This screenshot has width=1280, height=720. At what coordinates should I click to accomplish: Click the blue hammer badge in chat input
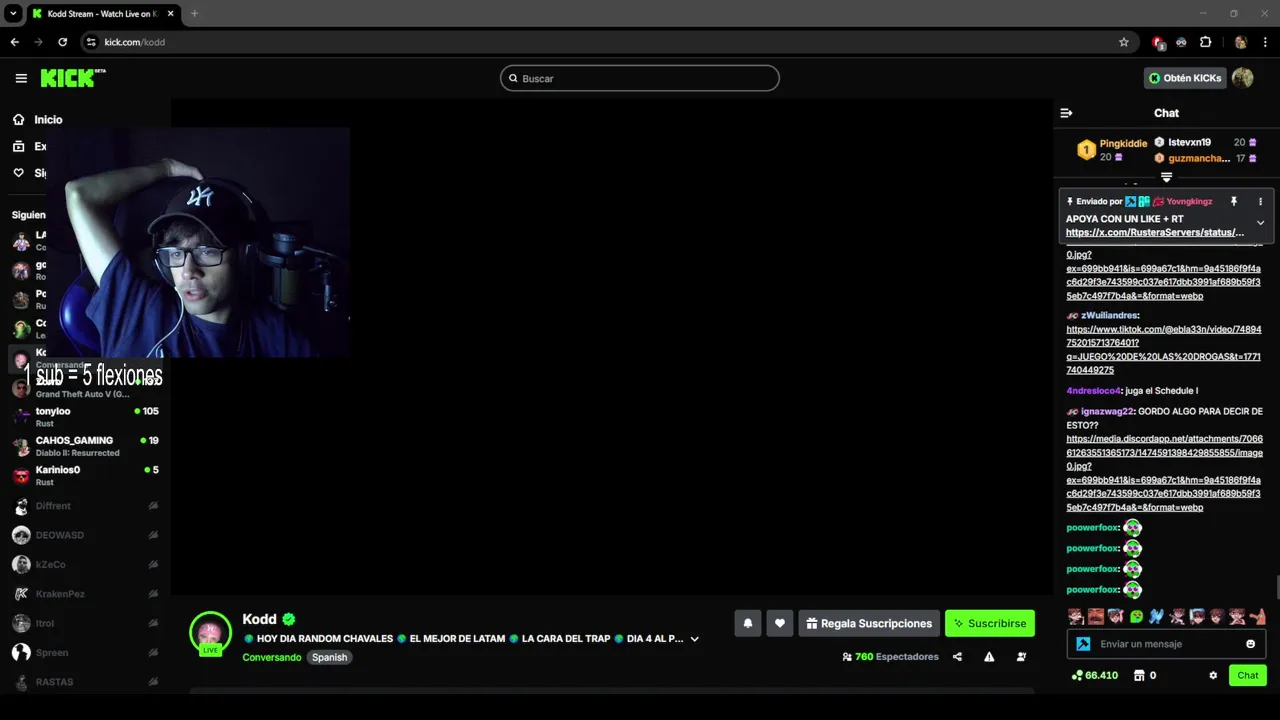[1083, 644]
